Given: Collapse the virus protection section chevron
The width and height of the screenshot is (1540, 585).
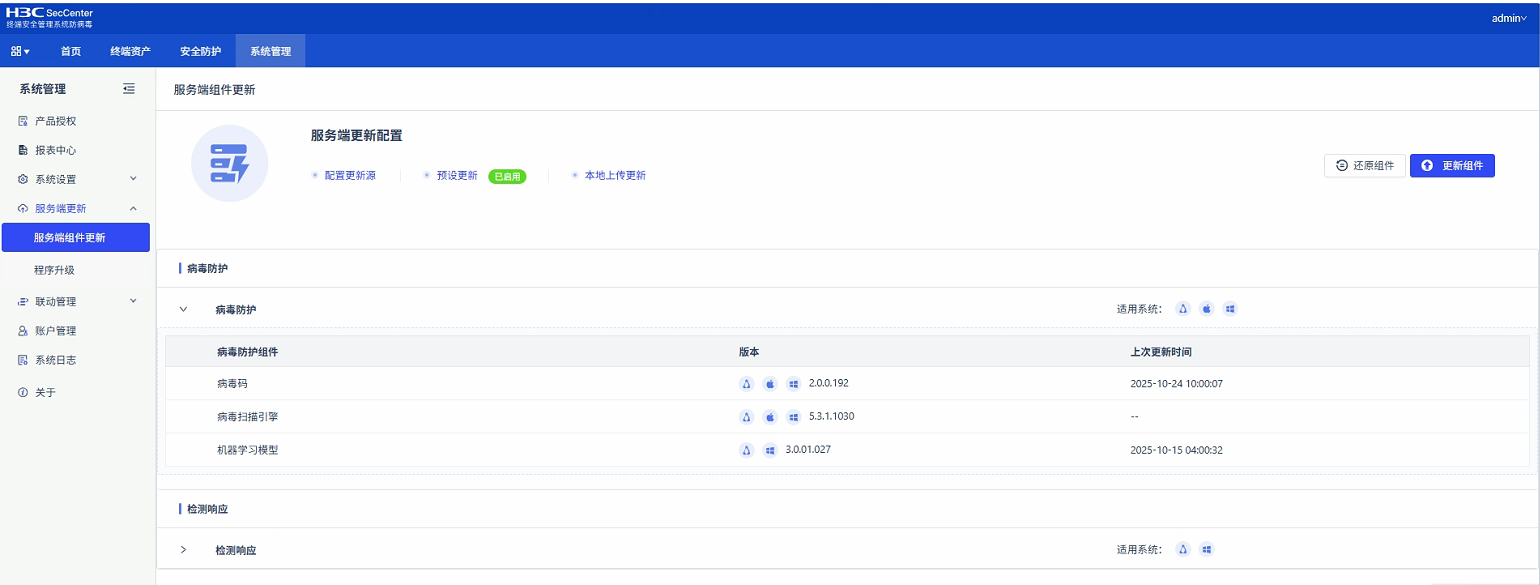Looking at the screenshot, I should (183, 309).
